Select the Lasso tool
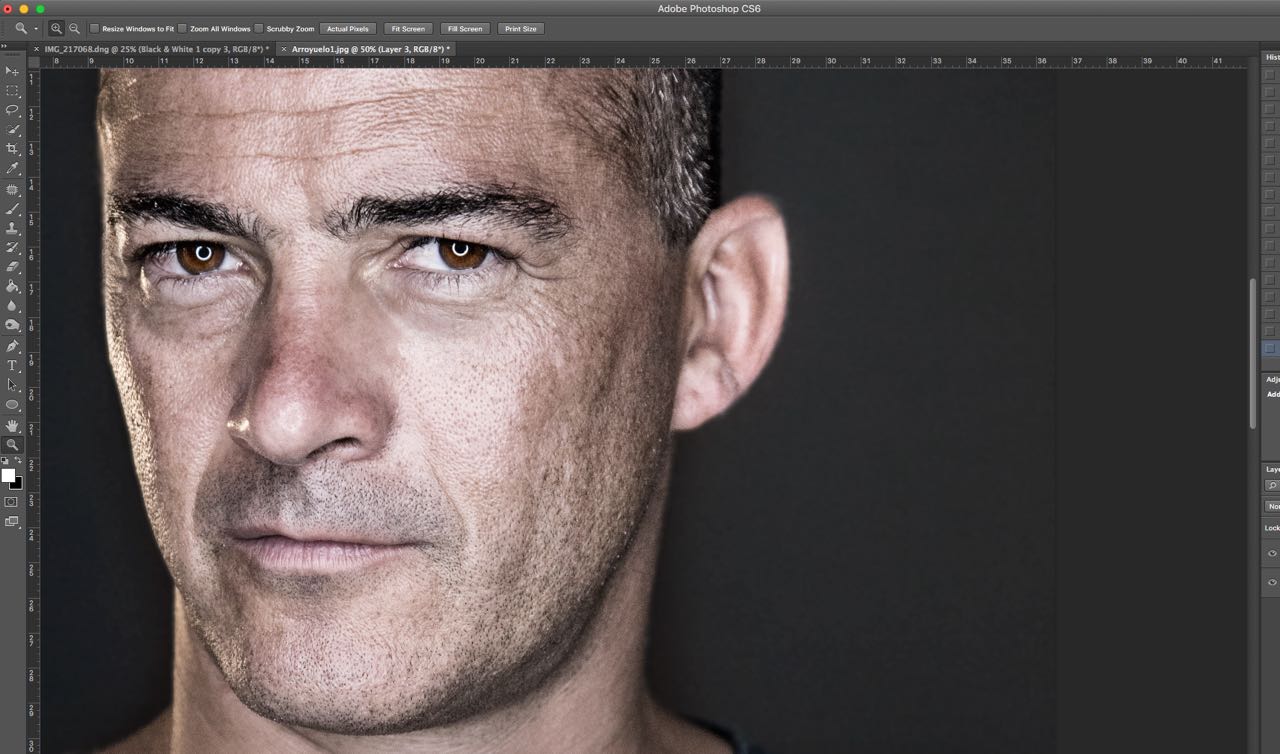Image resolution: width=1280 pixels, height=754 pixels. tap(12, 110)
